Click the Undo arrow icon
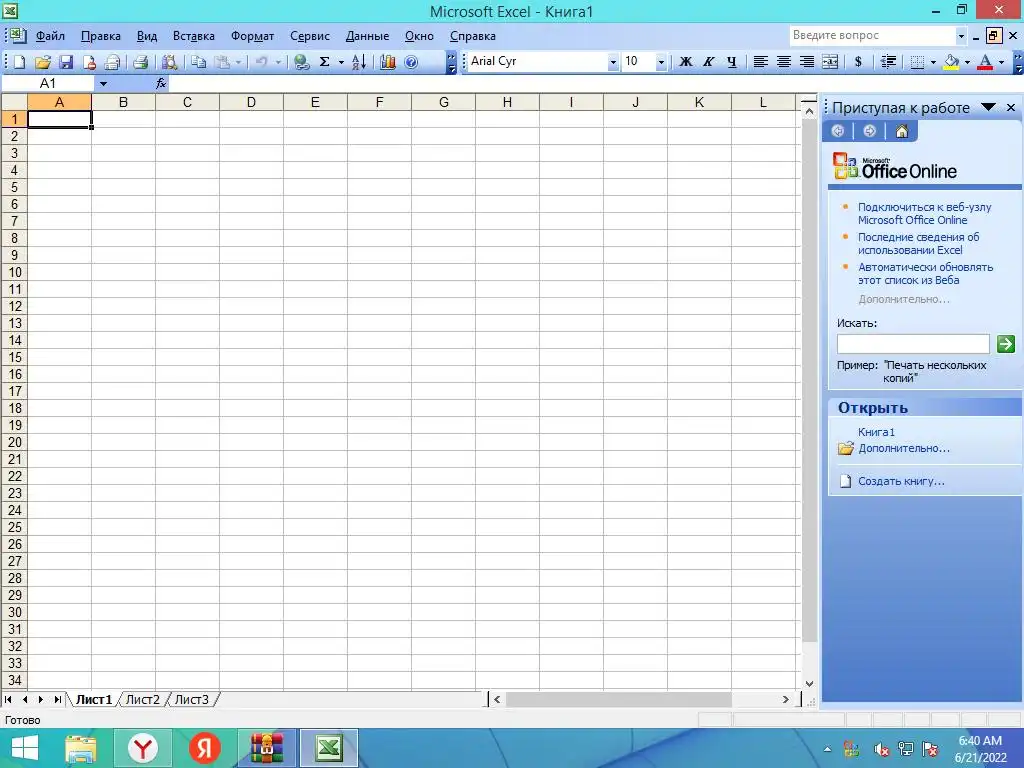The image size is (1024, 768). 261,62
